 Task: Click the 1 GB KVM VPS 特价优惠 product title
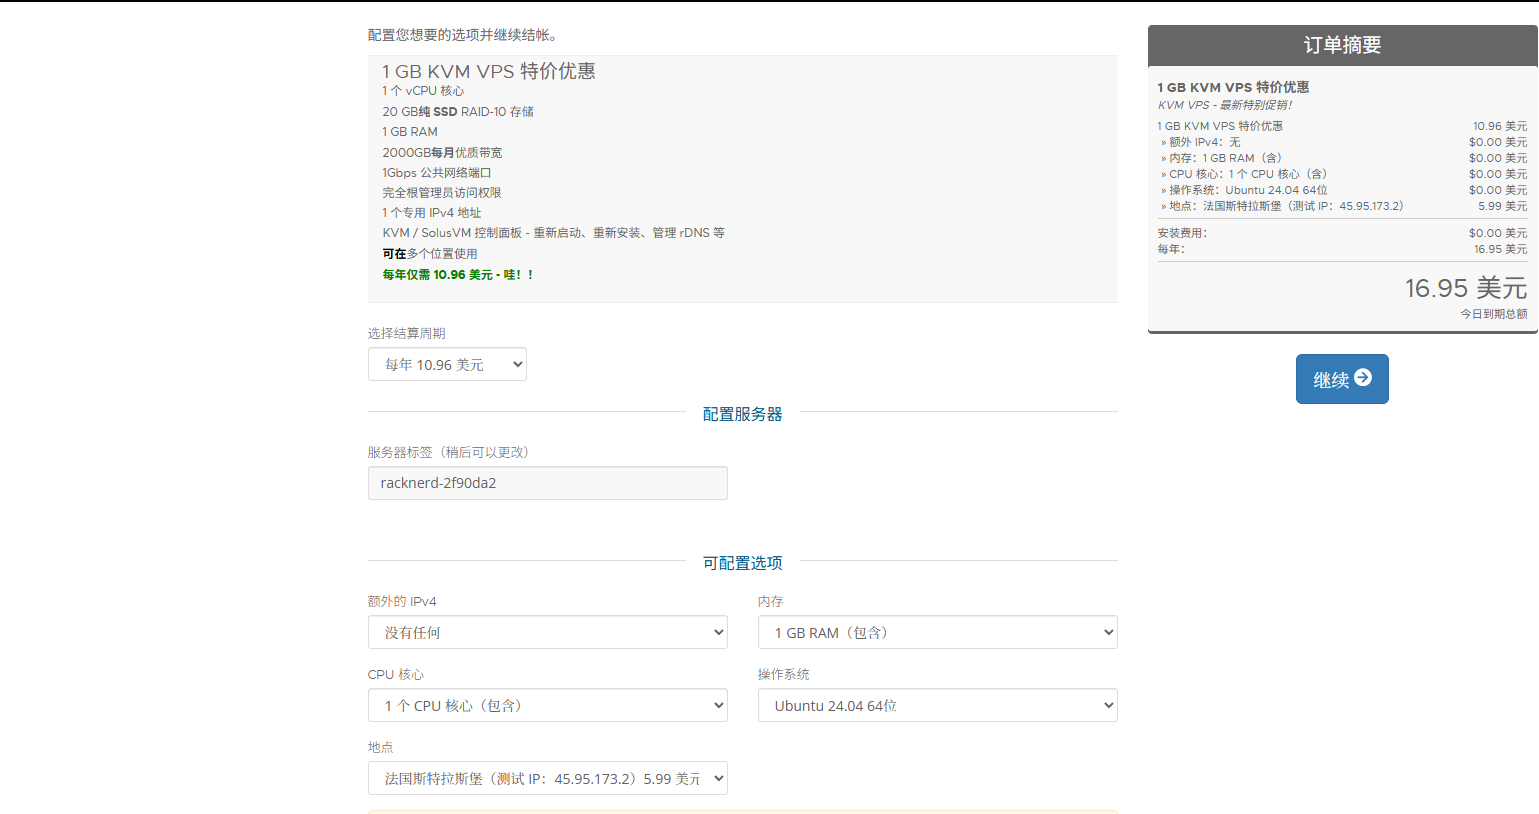488,71
